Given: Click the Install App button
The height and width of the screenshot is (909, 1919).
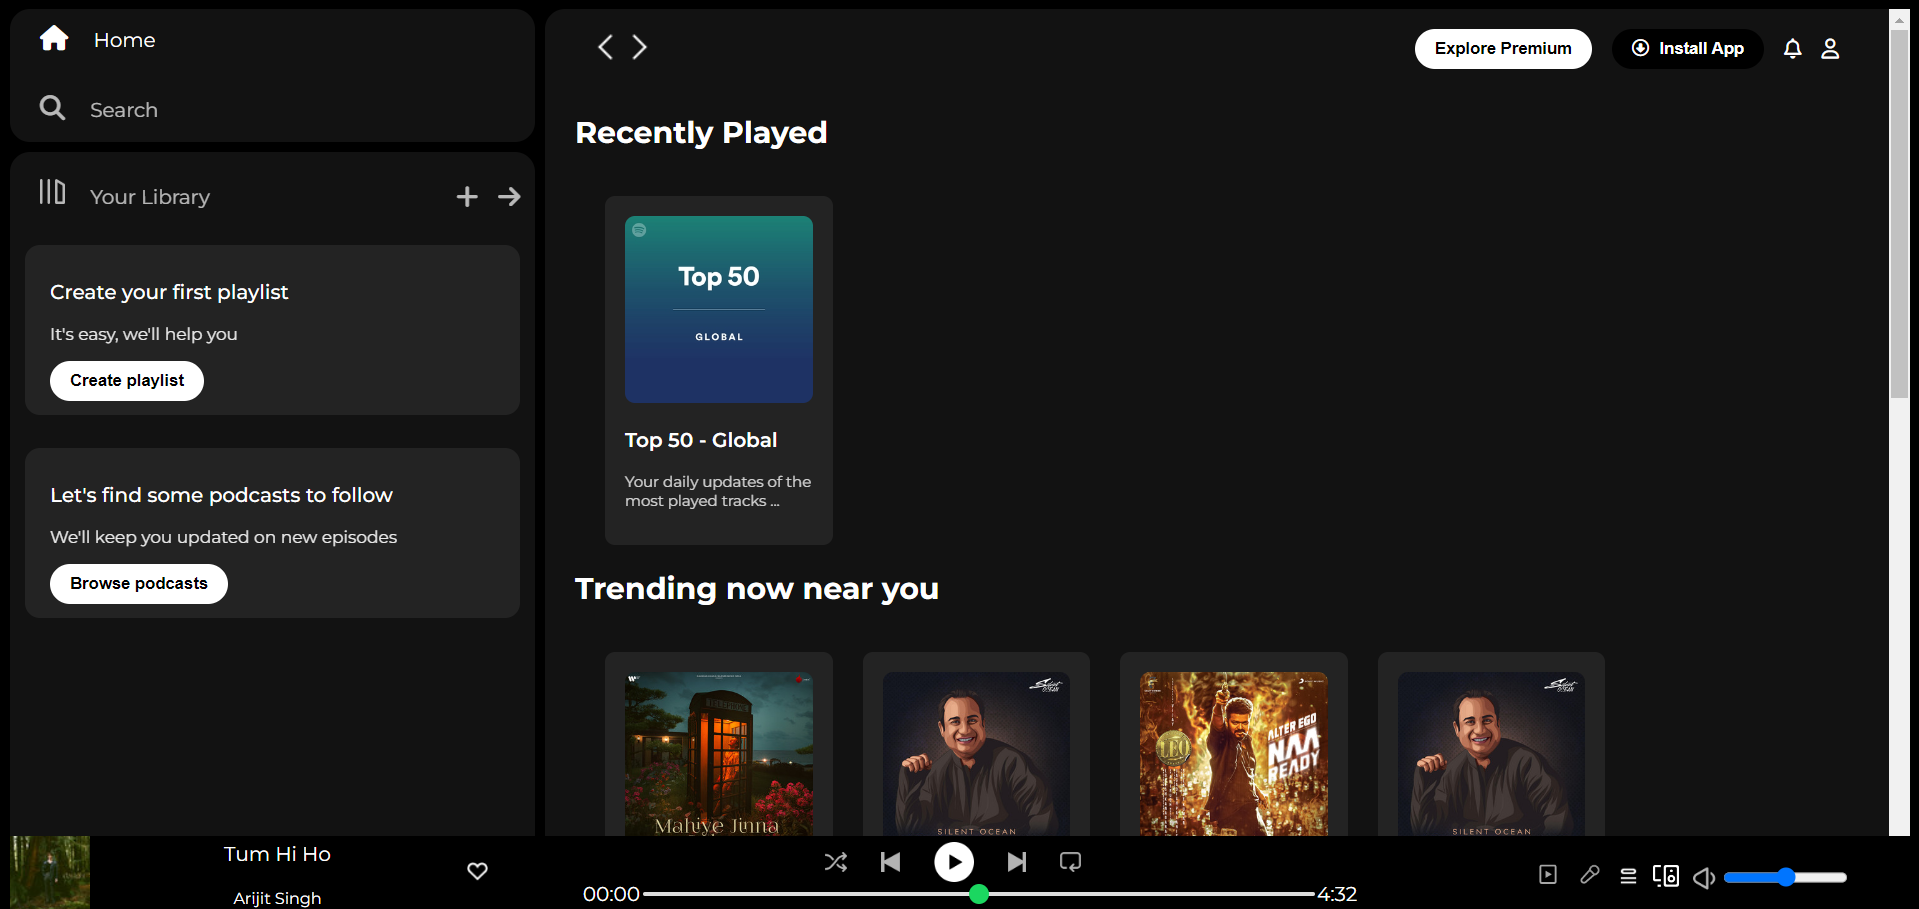Looking at the screenshot, I should (1688, 49).
